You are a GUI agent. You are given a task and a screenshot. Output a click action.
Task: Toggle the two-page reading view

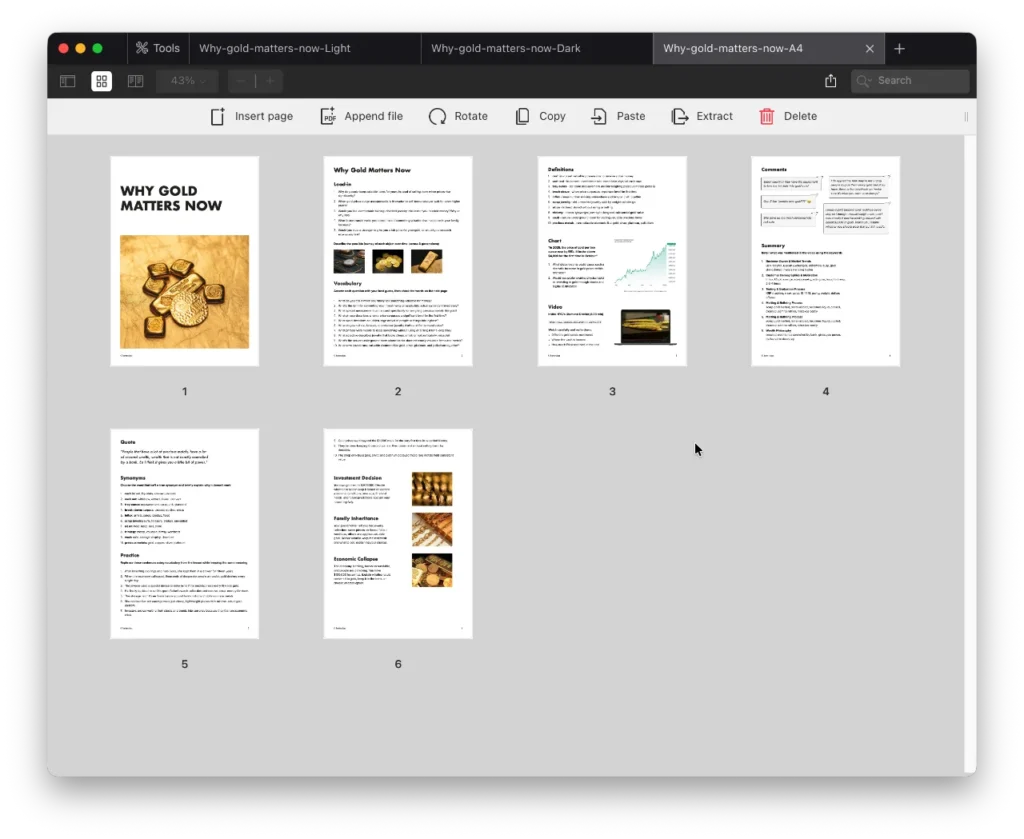click(135, 81)
